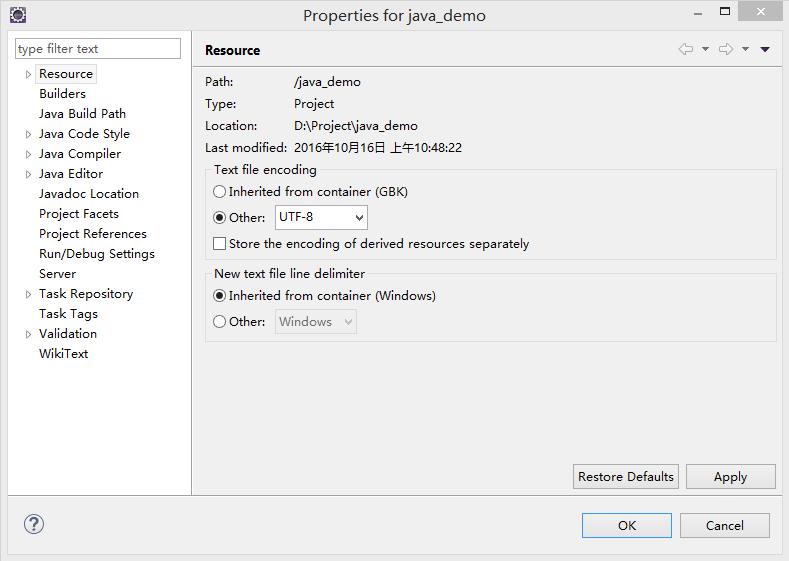789x561 pixels.
Task: Enable storing derived resources encoding separately
Action: click(220, 243)
